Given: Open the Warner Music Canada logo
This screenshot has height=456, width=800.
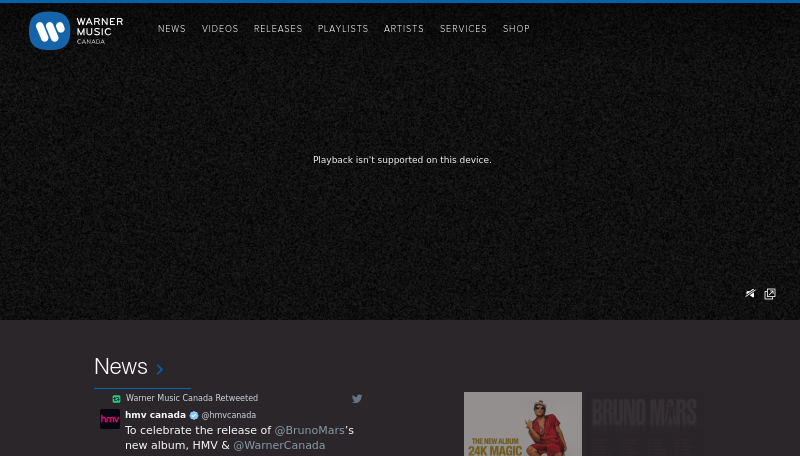Looking at the screenshot, I should 76,31.
